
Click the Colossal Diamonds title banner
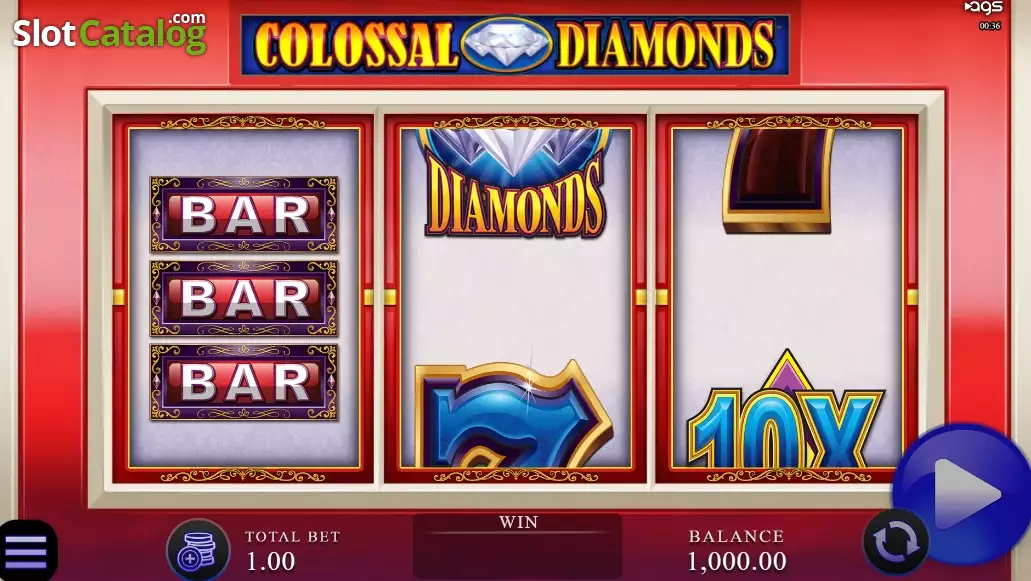pos(515,45)
